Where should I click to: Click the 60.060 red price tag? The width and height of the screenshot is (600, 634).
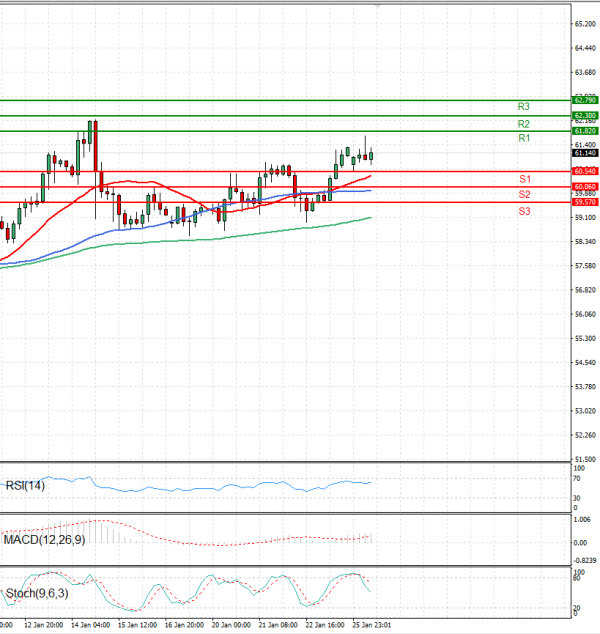(x=585, y=187)
